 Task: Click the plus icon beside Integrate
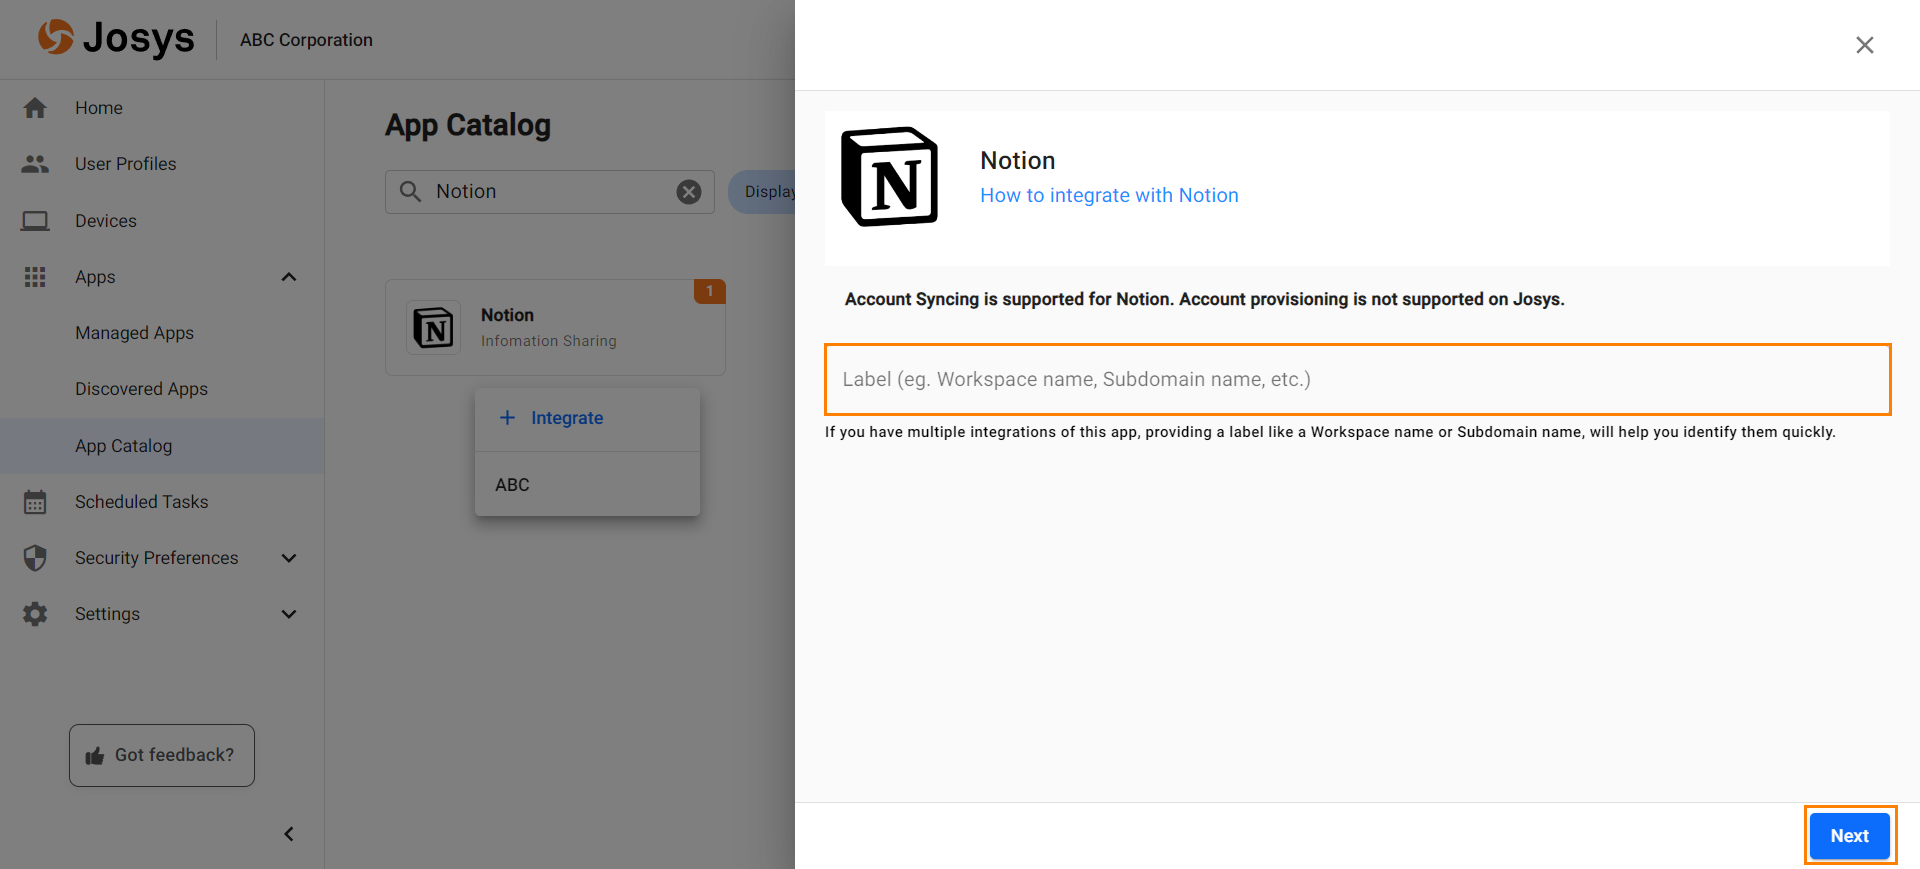pos(507,418)
